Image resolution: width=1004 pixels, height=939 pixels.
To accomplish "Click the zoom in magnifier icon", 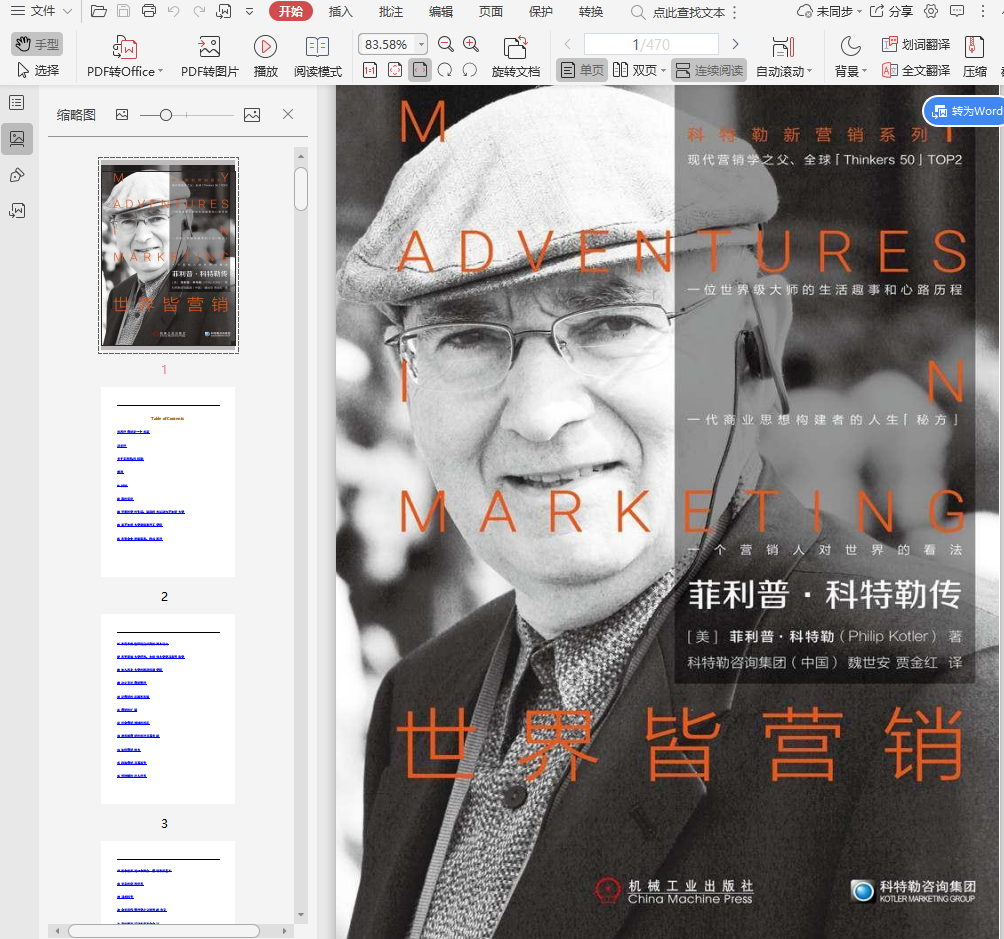I will pyautogui.click(x=471, y=44).
